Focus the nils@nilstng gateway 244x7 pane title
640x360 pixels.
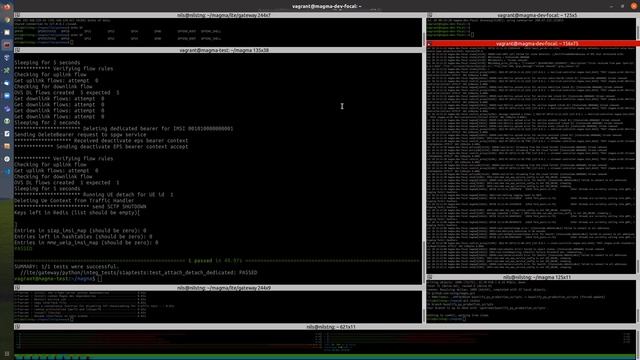tap(224, 15)
